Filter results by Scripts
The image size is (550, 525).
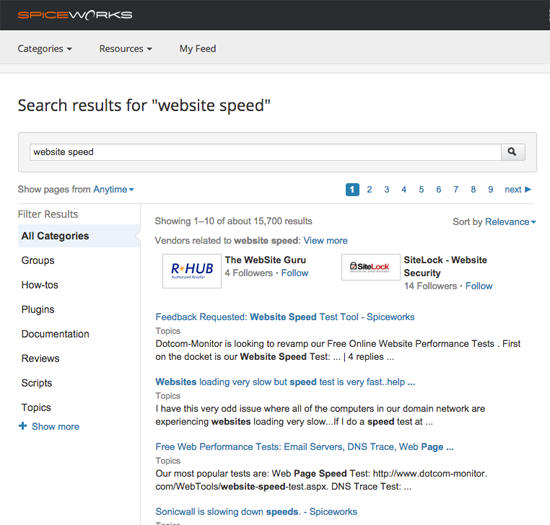(x=36, y=383)
